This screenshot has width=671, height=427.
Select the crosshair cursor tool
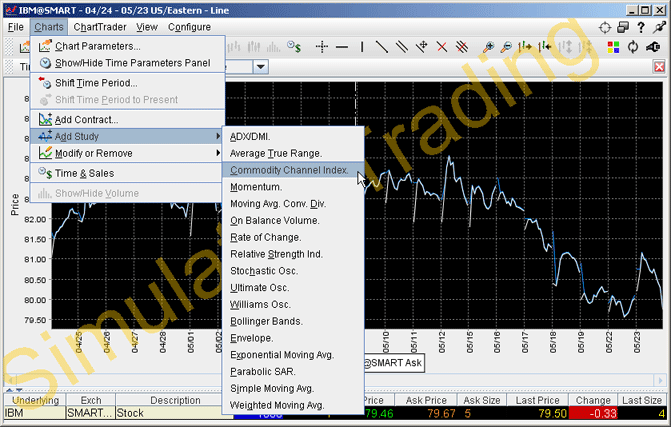tap(322, 47)
